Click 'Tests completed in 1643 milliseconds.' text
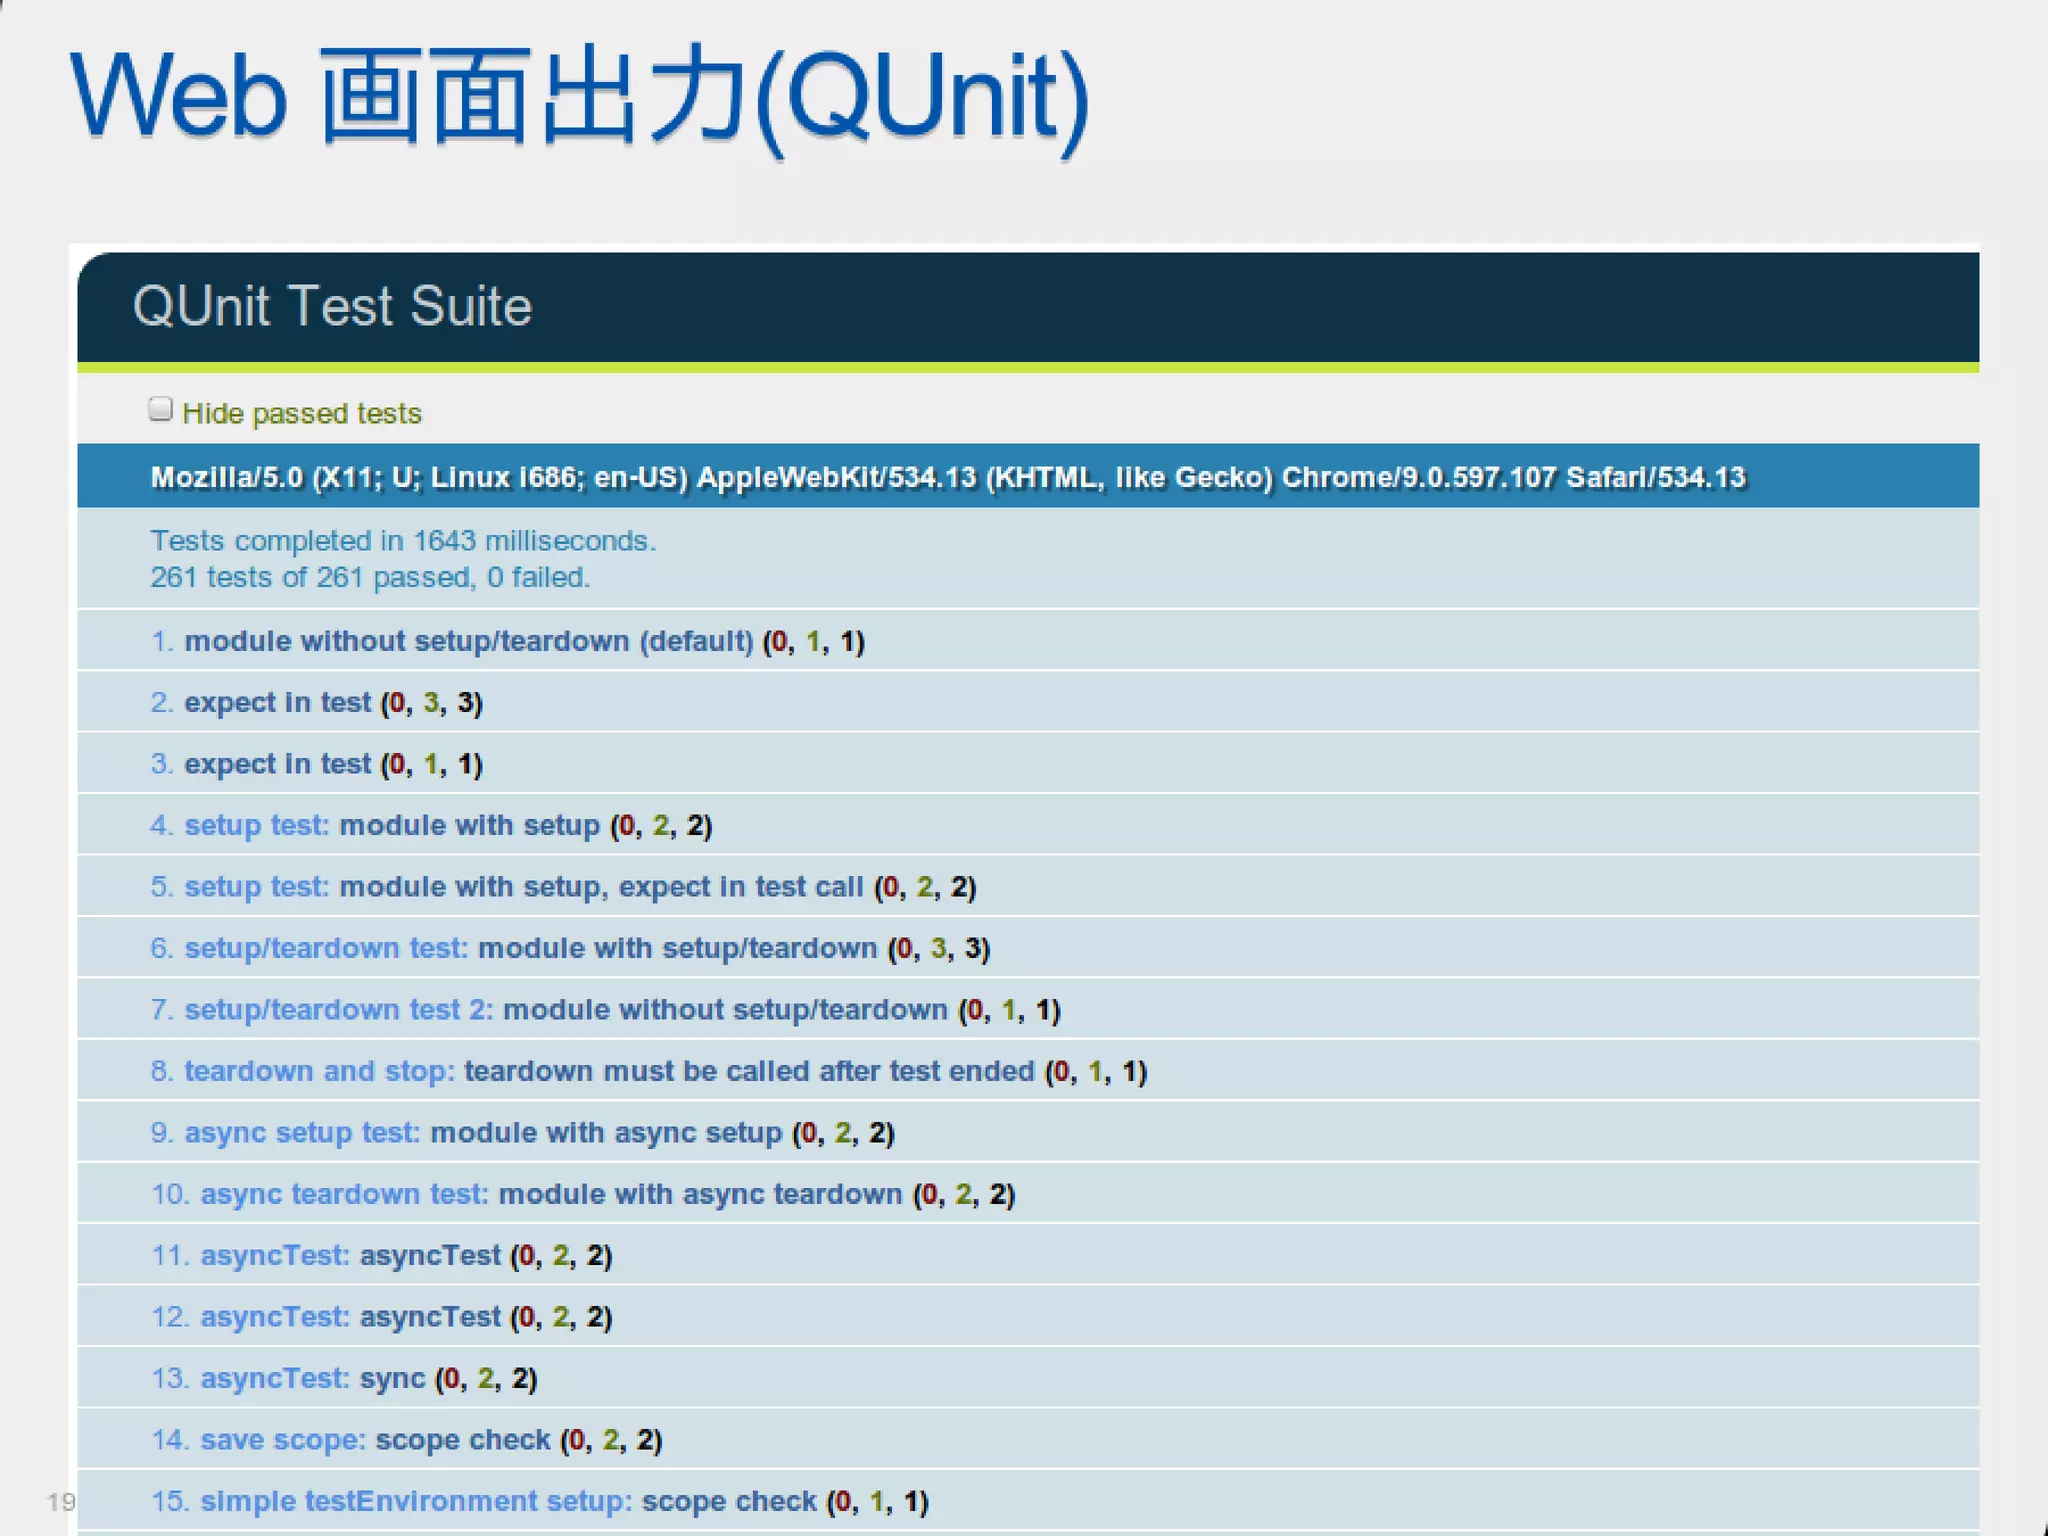This screenshot has width=2048, height=1536. (403, 541)
